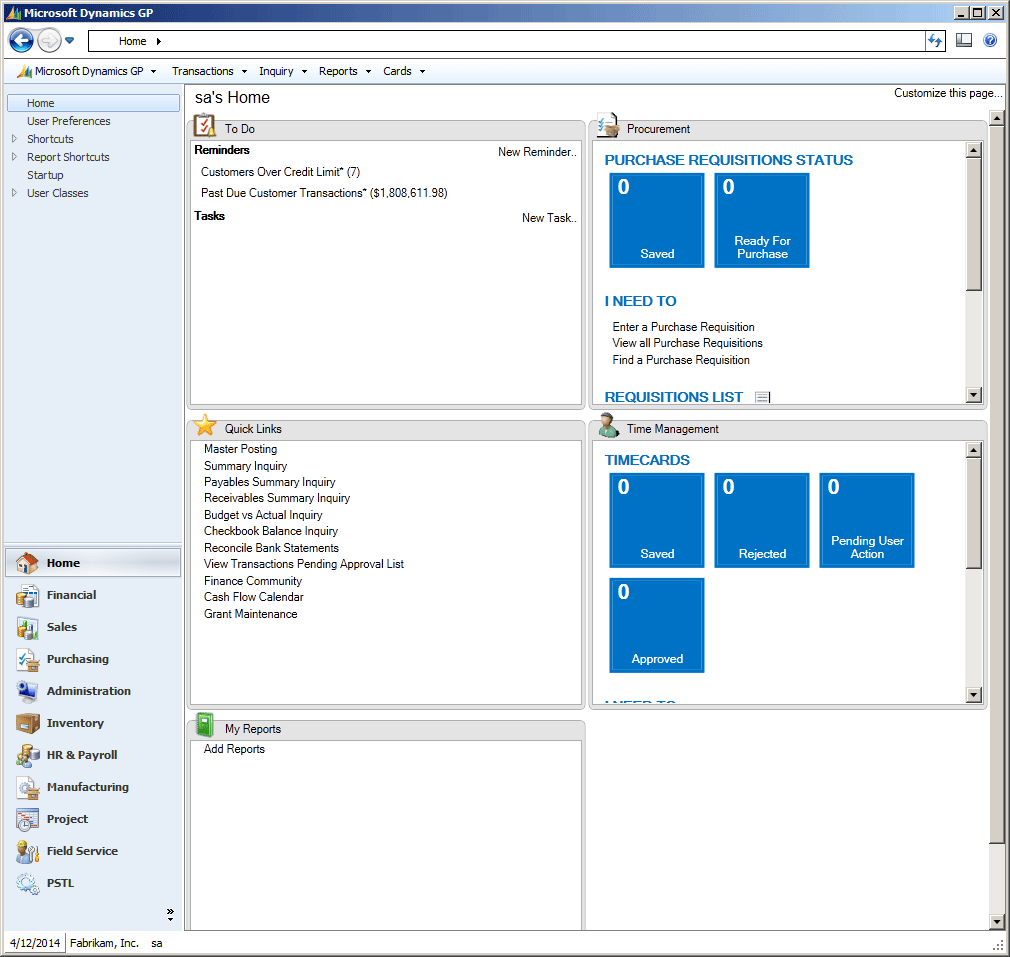
Task: Open the Microsoft Dynamics GP menu
Action: click(x=88, y=71)
